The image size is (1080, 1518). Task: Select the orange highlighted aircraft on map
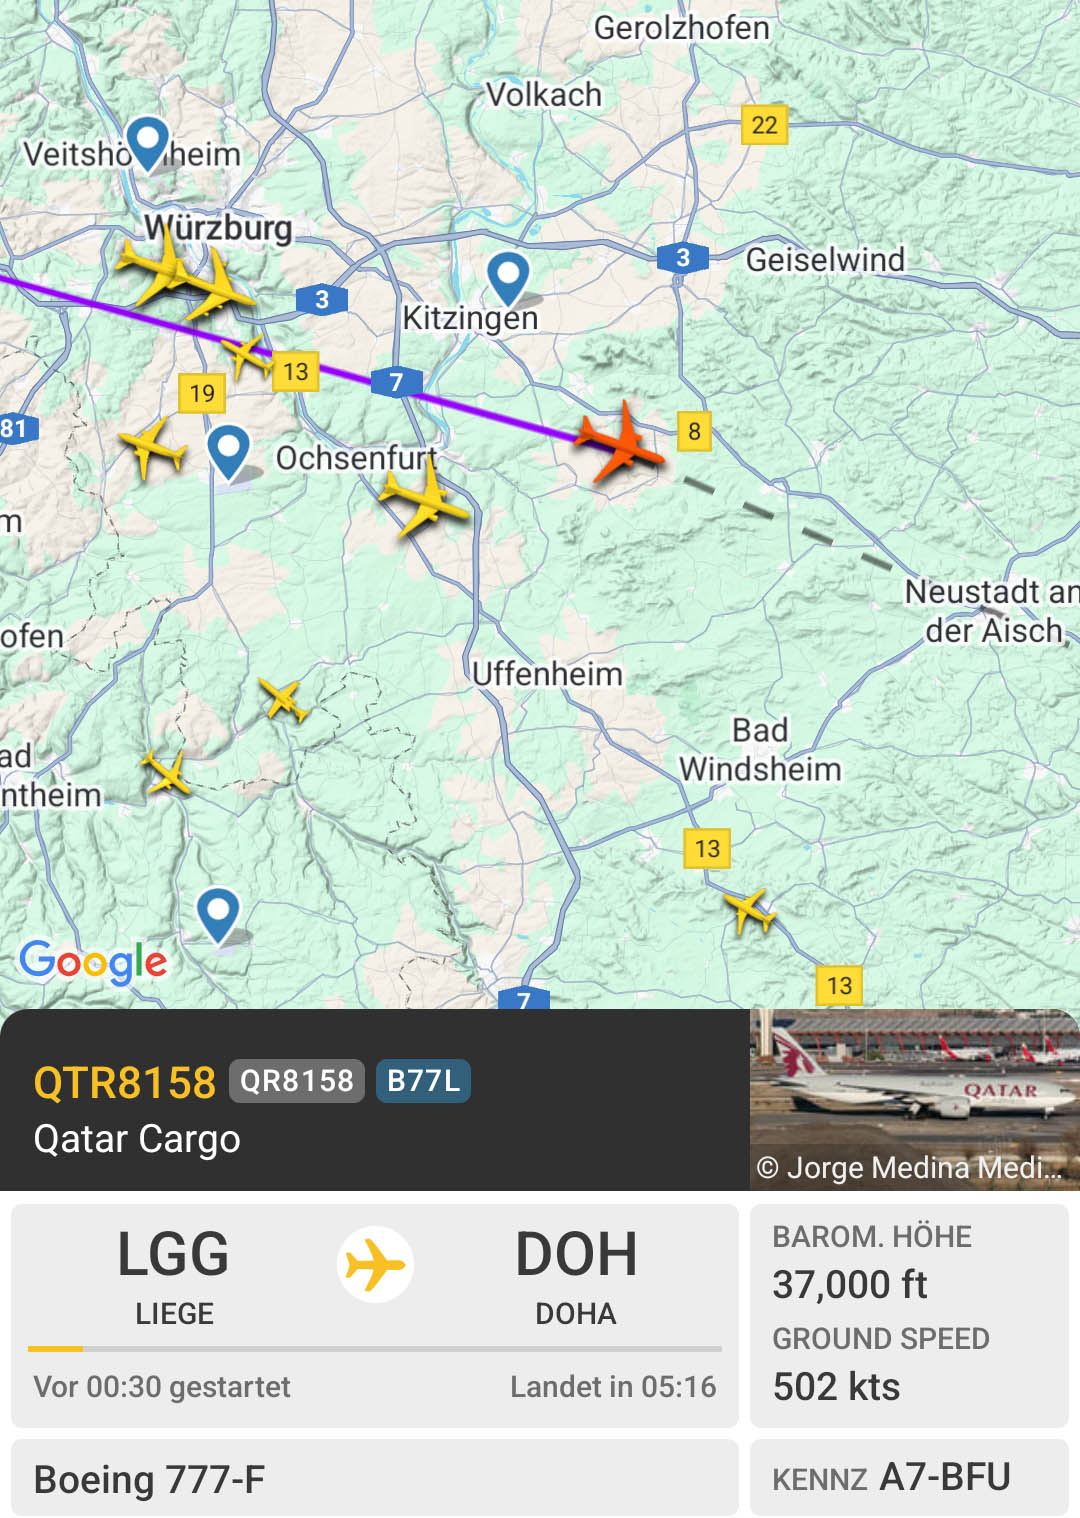(620, 442)
